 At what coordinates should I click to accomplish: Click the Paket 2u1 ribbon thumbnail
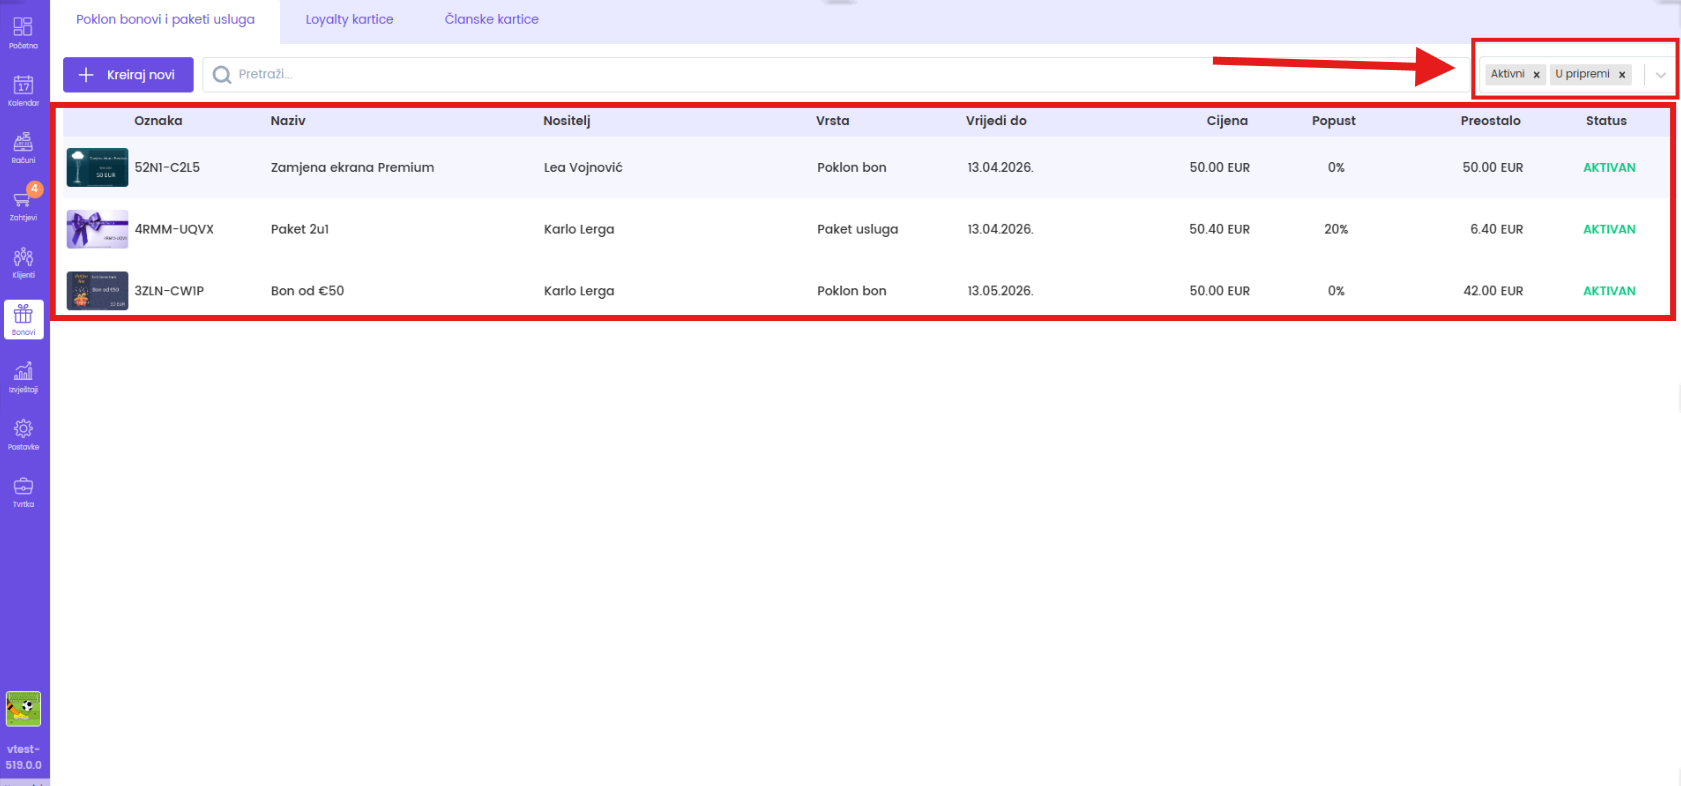[97, 229]
